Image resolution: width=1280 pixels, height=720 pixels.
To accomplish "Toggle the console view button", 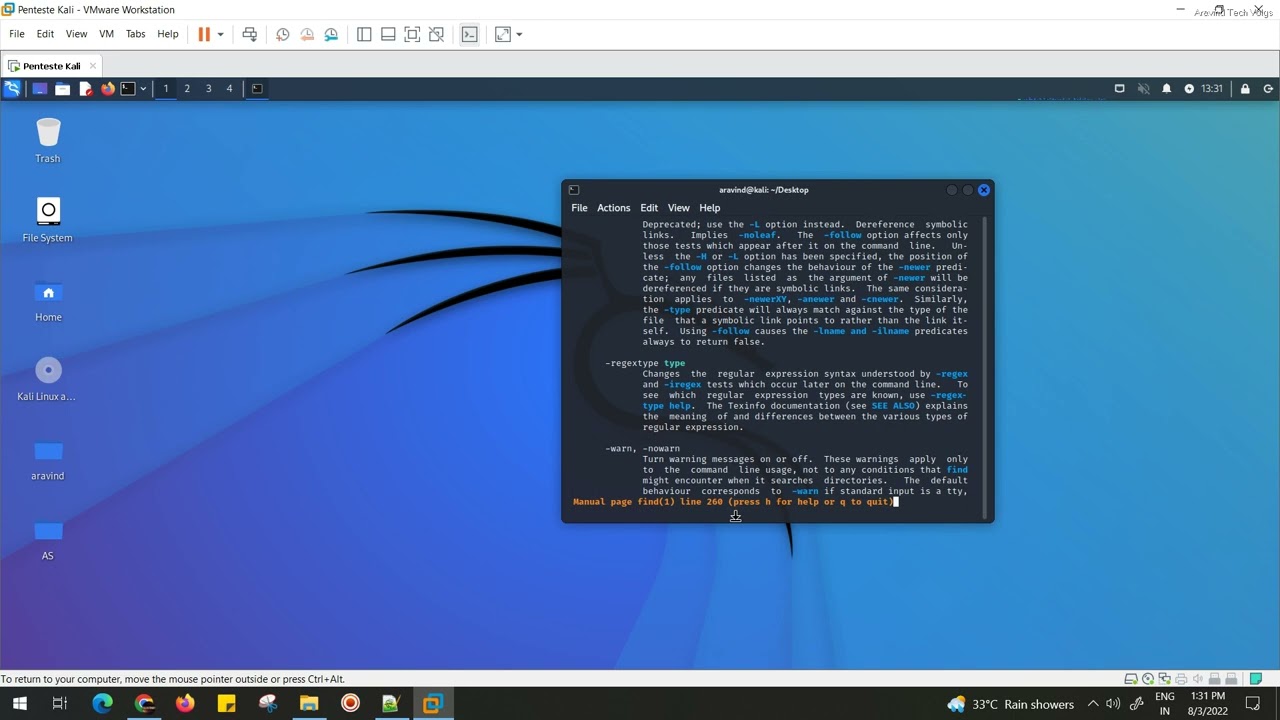I will [x=469, y=34].
